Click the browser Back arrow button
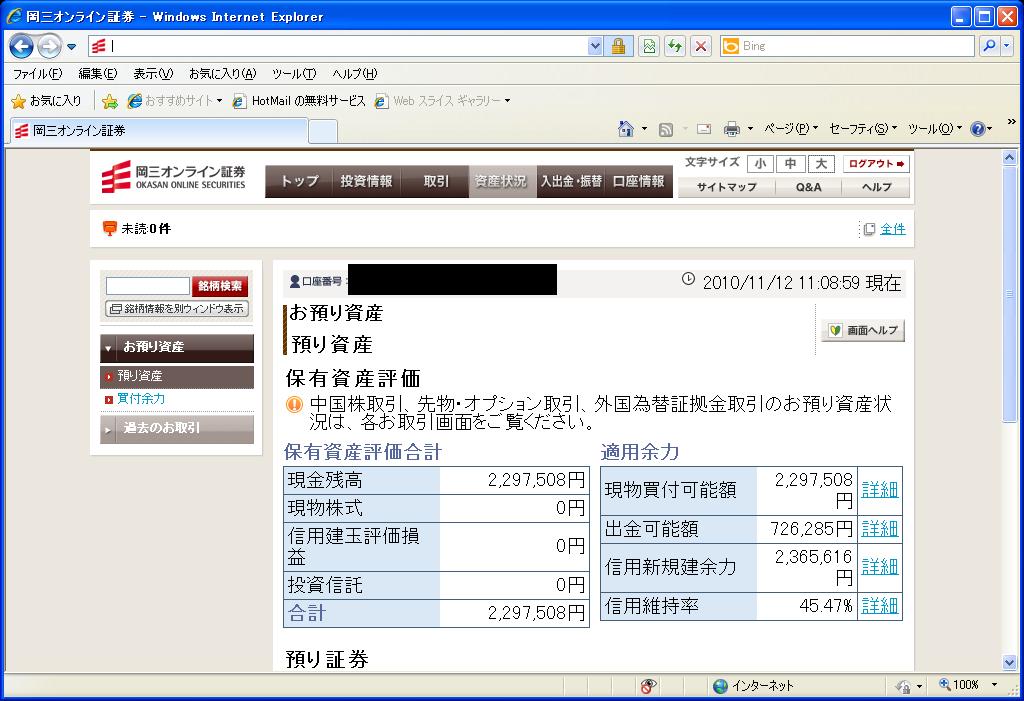The image size is (1024, 701). click(x=22, y=46)
